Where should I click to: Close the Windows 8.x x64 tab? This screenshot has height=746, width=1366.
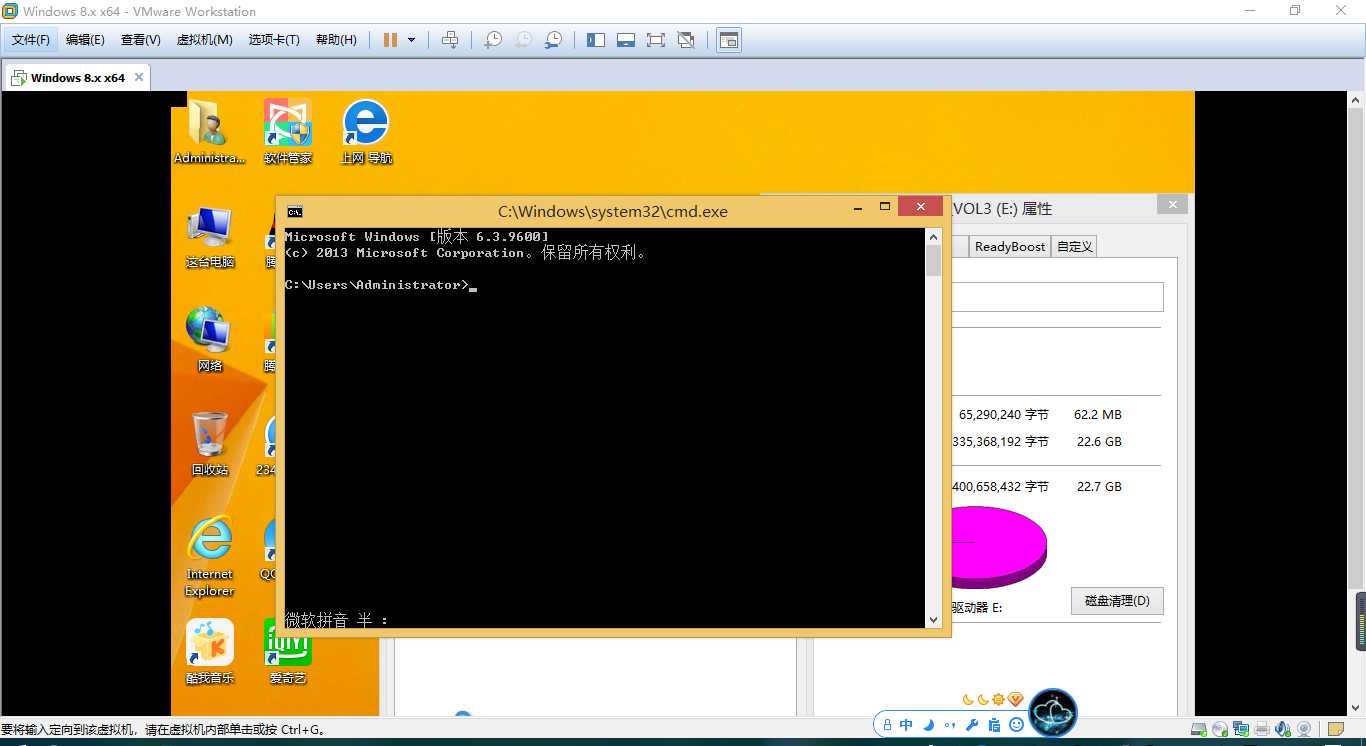point(139,77)
